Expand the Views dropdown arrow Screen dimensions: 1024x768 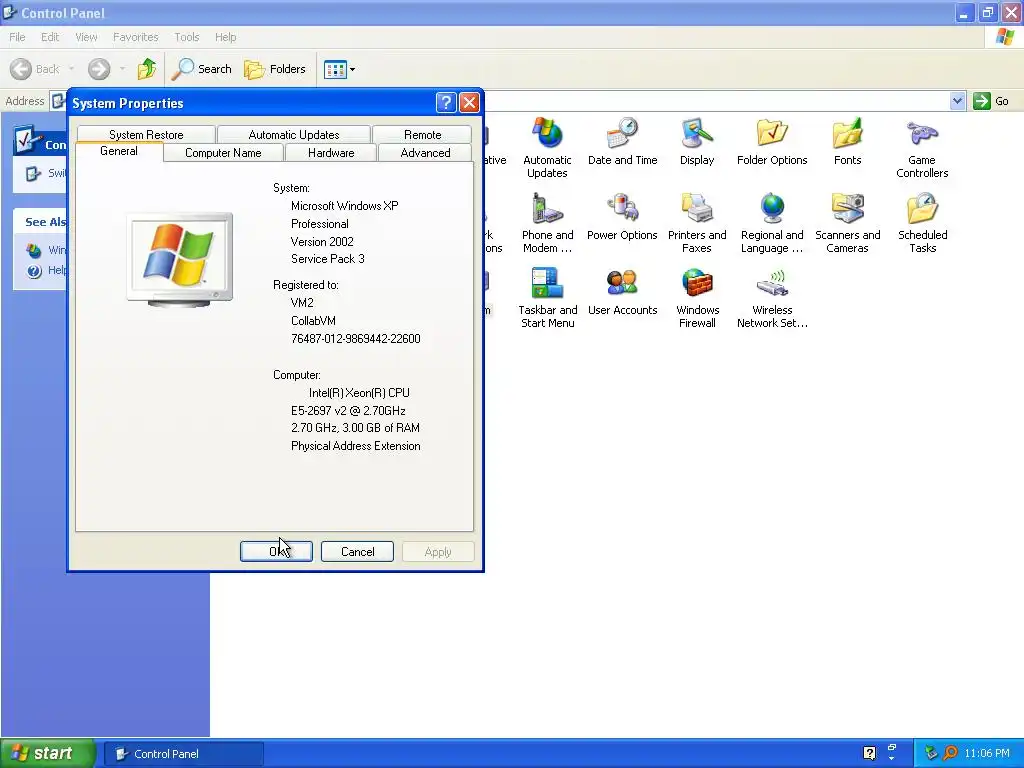[x=353, y=69]
